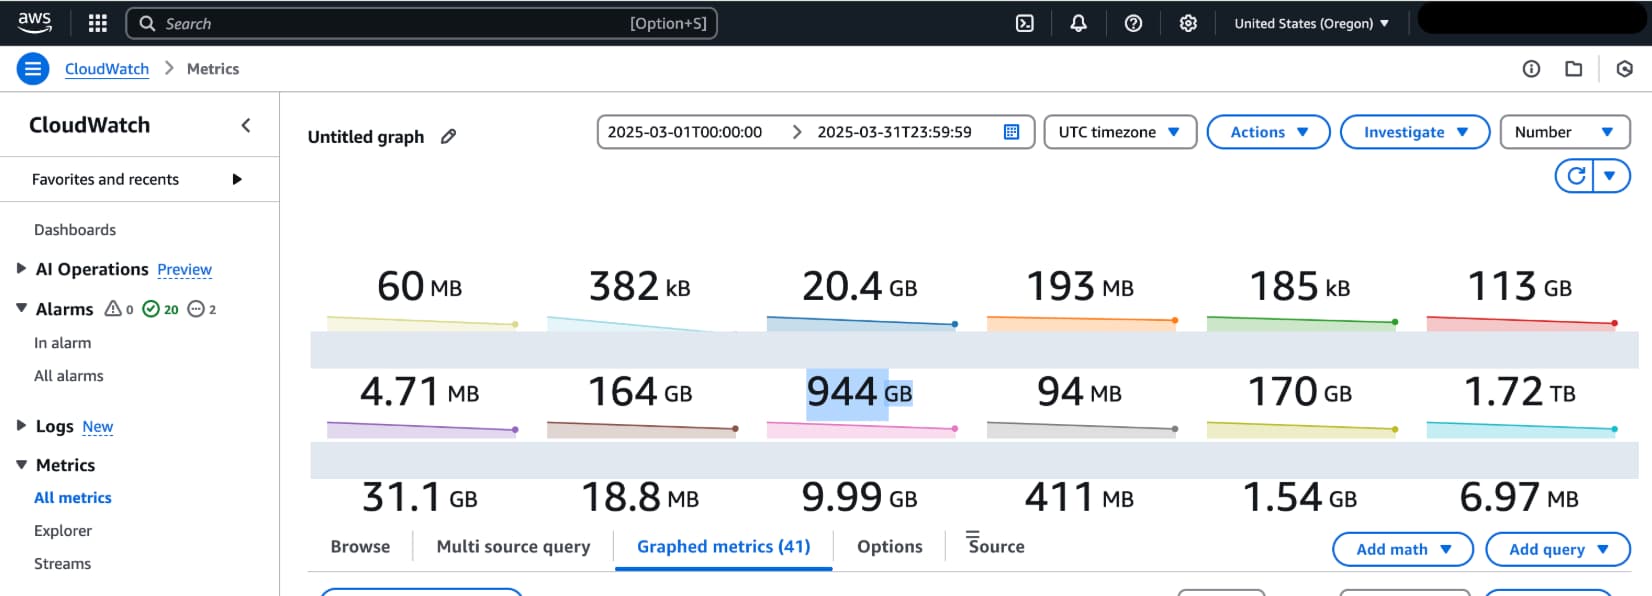
Task: Open the Explorer sidebar link
Action: point(62,531)
